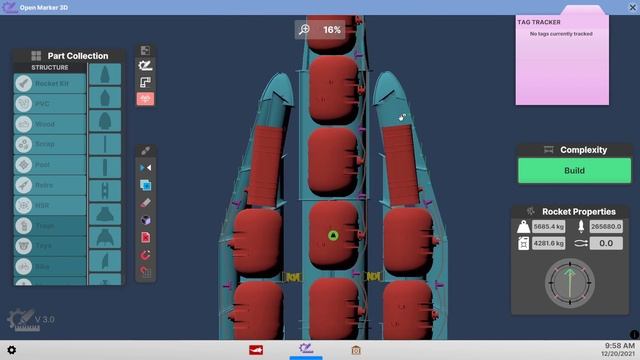Open the HSR part category

click(x=50, y=205)
